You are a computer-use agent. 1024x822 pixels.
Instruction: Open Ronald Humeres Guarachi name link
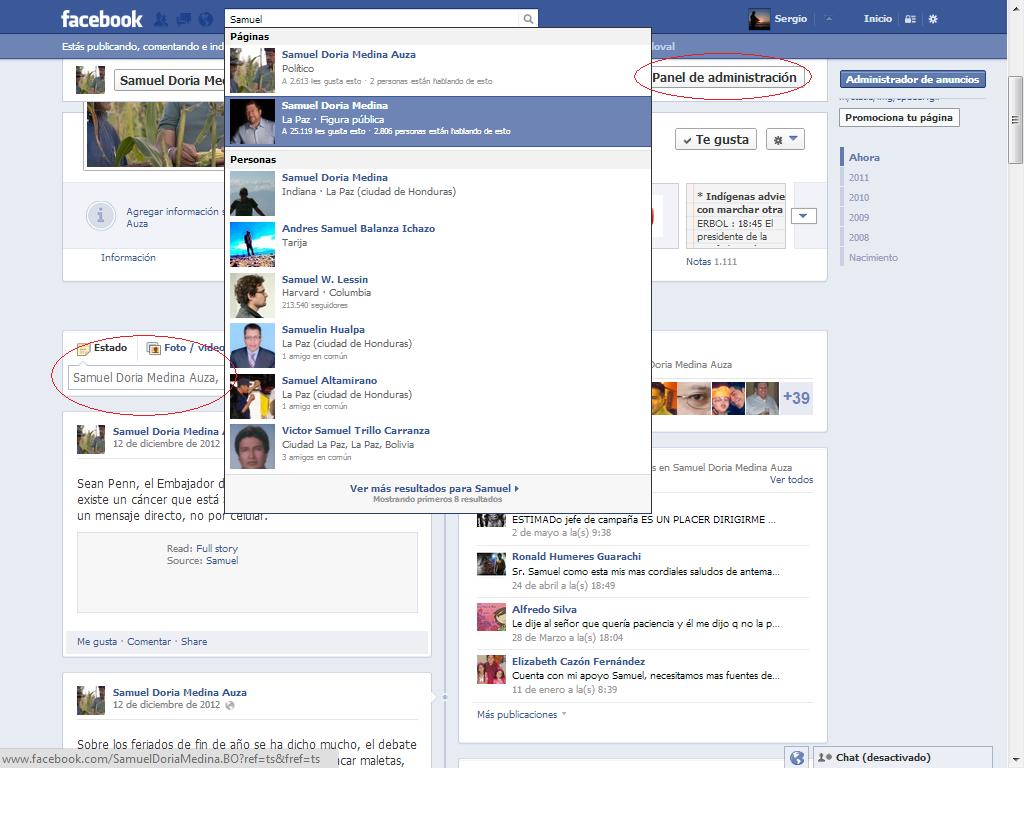[576, 556]
